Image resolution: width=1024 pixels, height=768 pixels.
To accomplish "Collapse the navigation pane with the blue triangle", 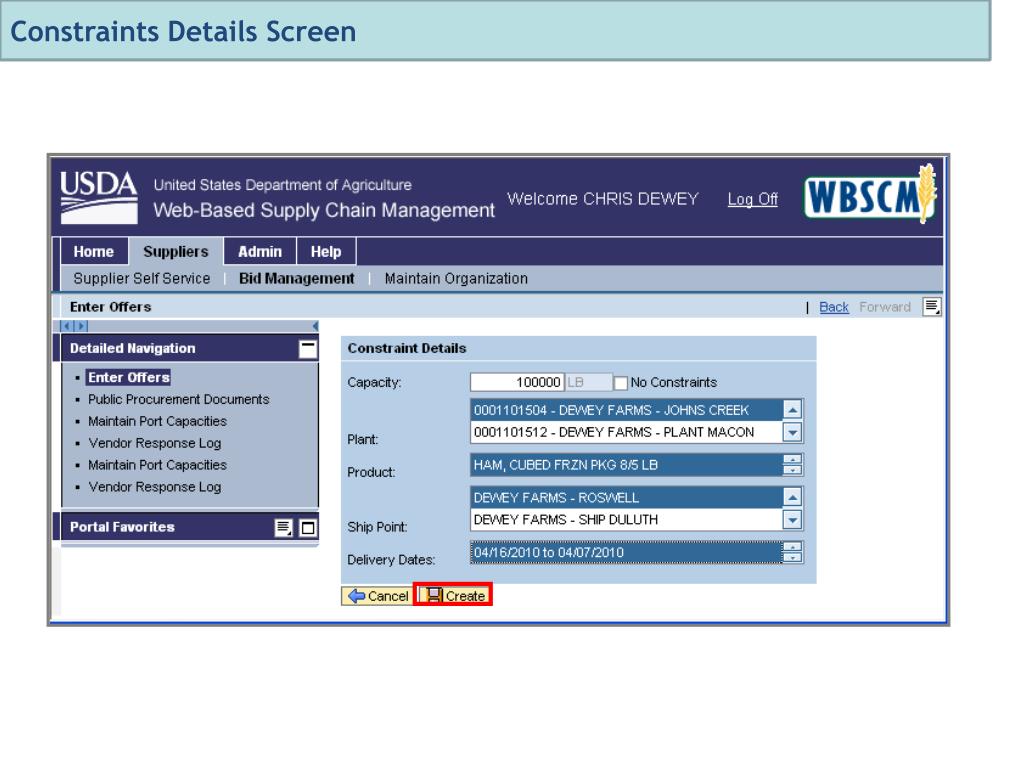I will (x=315, y=326).
